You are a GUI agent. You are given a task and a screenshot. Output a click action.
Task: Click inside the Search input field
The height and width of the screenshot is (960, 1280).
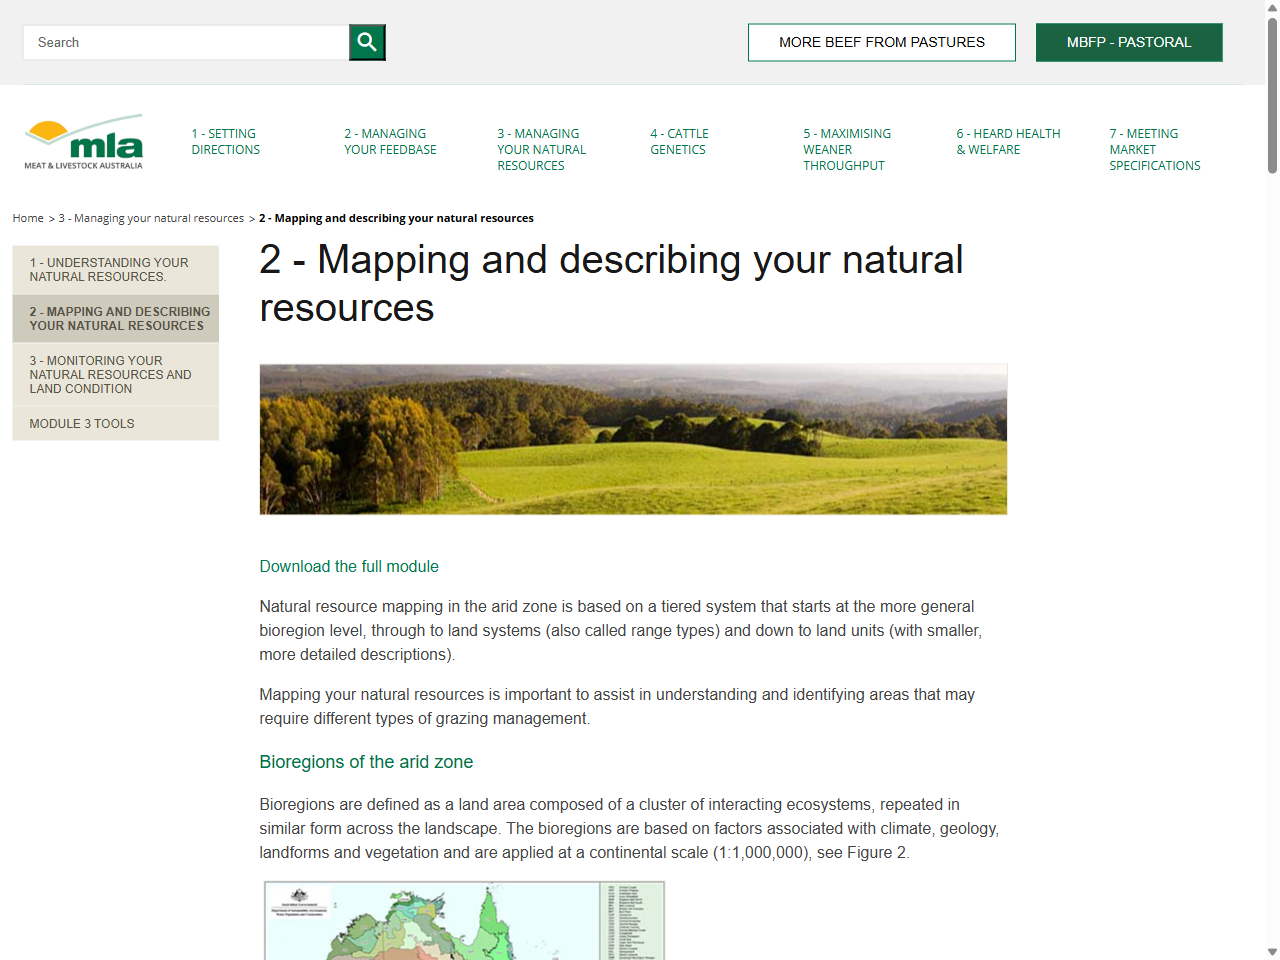tap(185, 42)
